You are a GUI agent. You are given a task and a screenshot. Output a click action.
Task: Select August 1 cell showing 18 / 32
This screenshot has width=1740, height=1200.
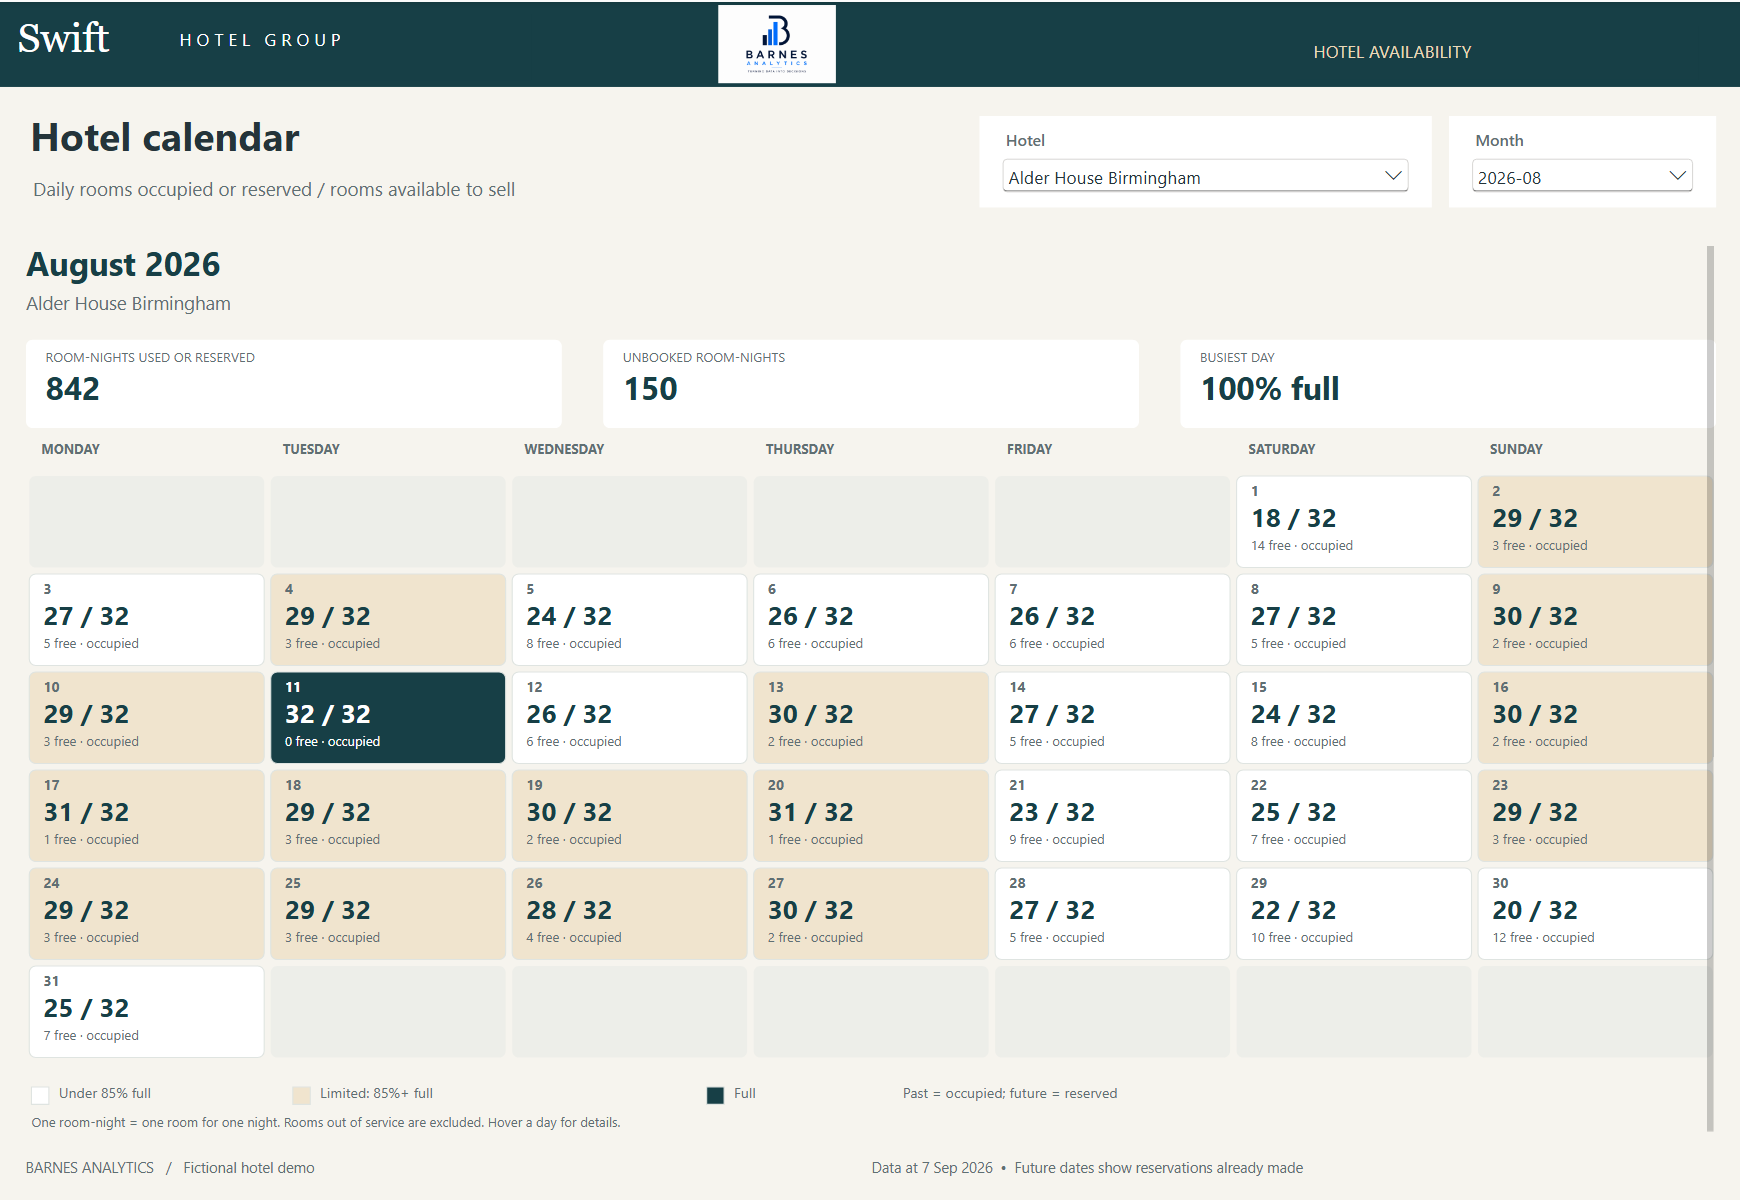coord(1354,521)
